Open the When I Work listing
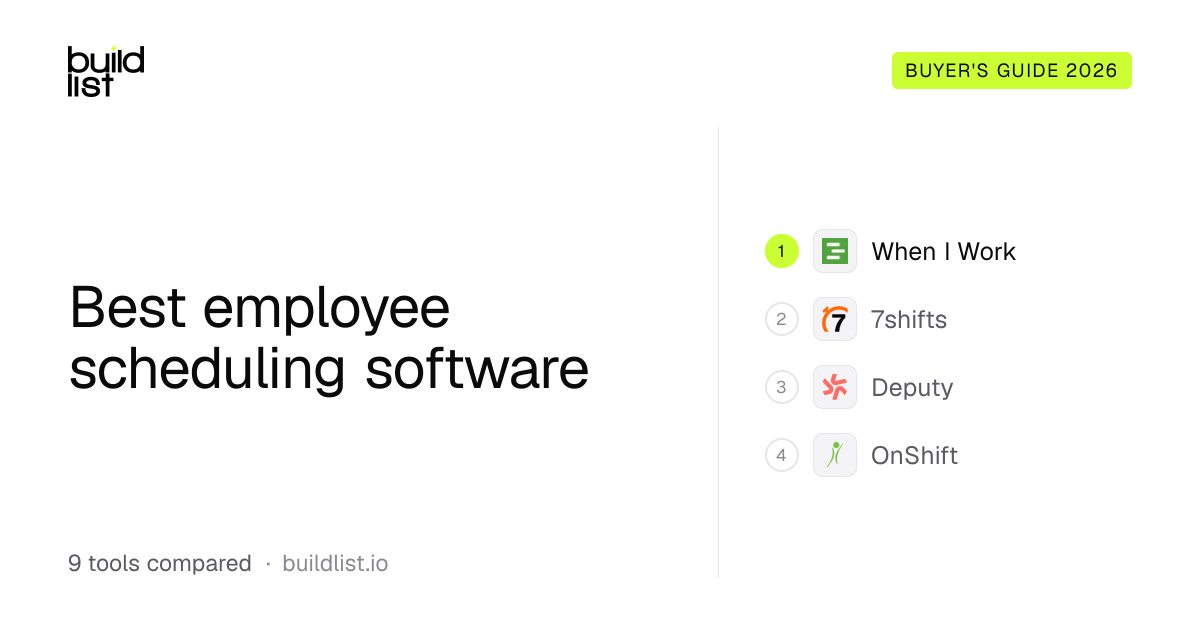The height and width of the screenshot is (630, 1200). 943,251
